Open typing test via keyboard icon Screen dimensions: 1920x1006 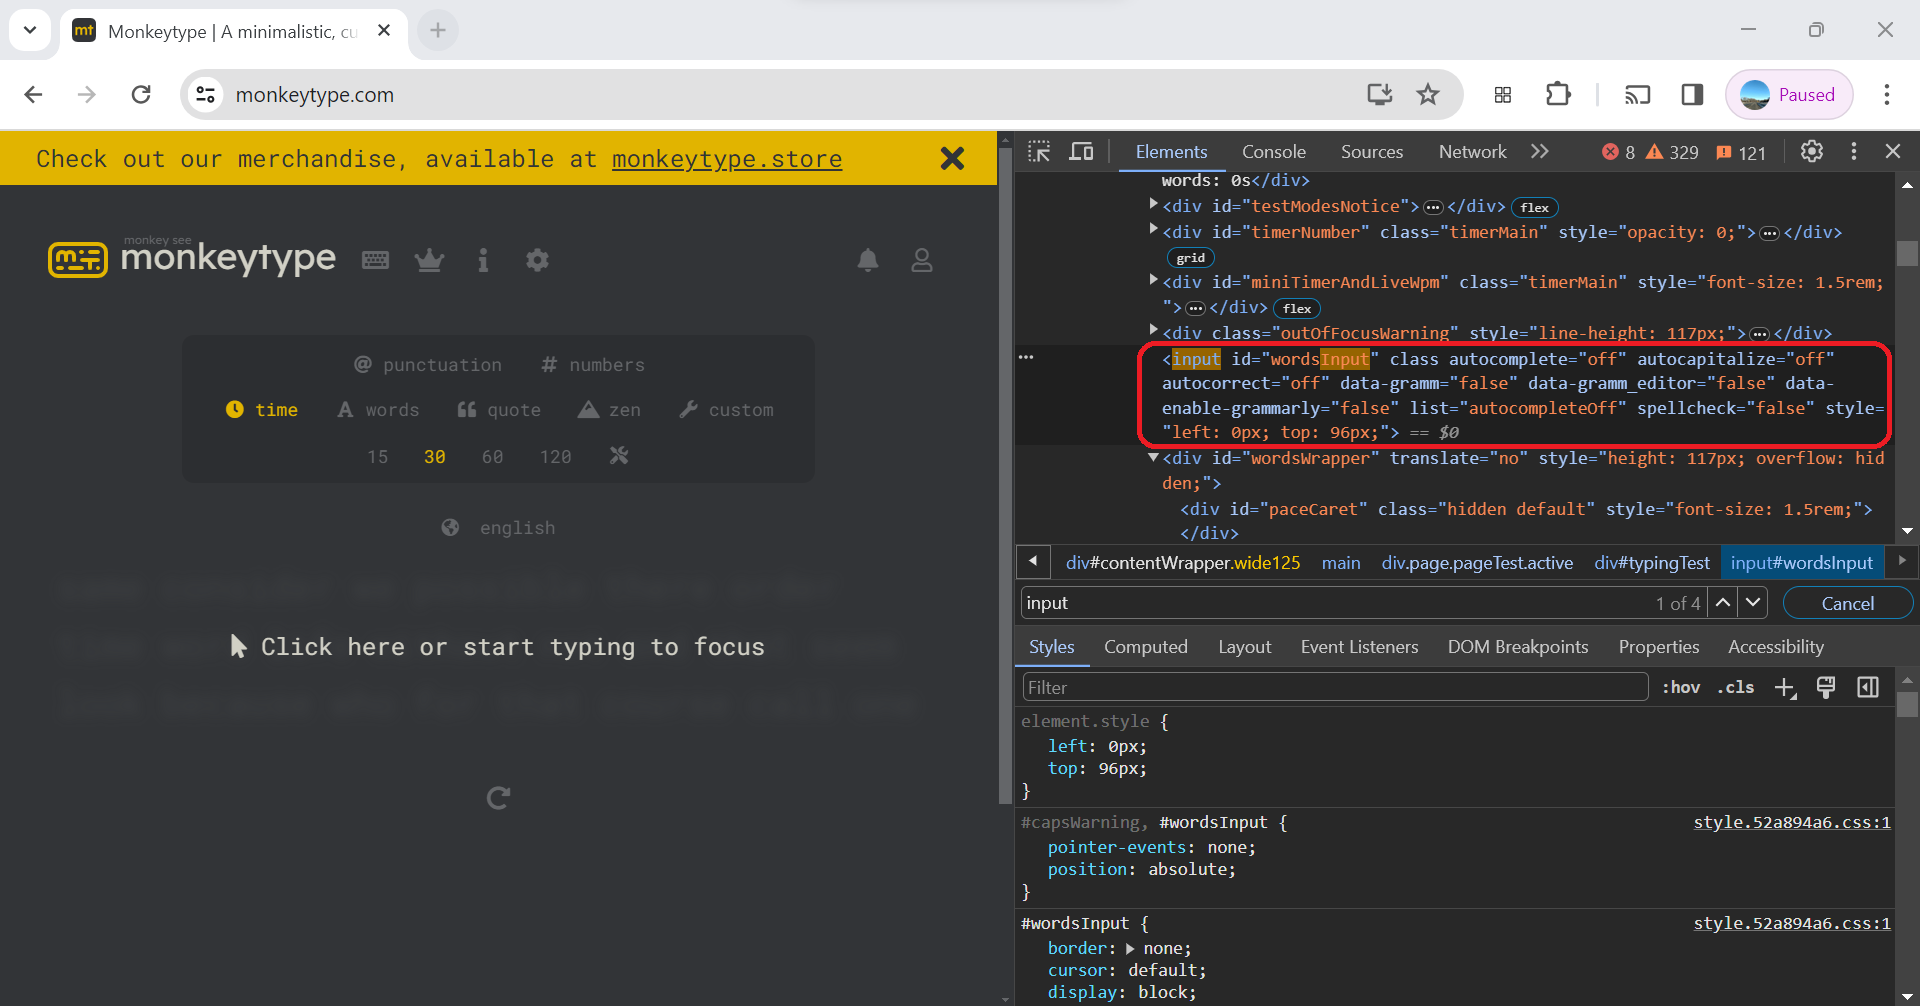click(x=375, y=260)
